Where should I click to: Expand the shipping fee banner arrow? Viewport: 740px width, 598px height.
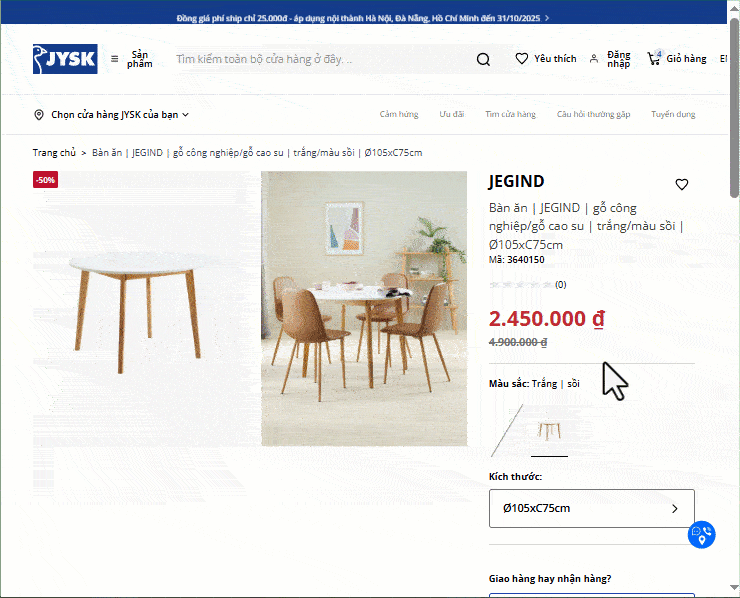point(547,18)
